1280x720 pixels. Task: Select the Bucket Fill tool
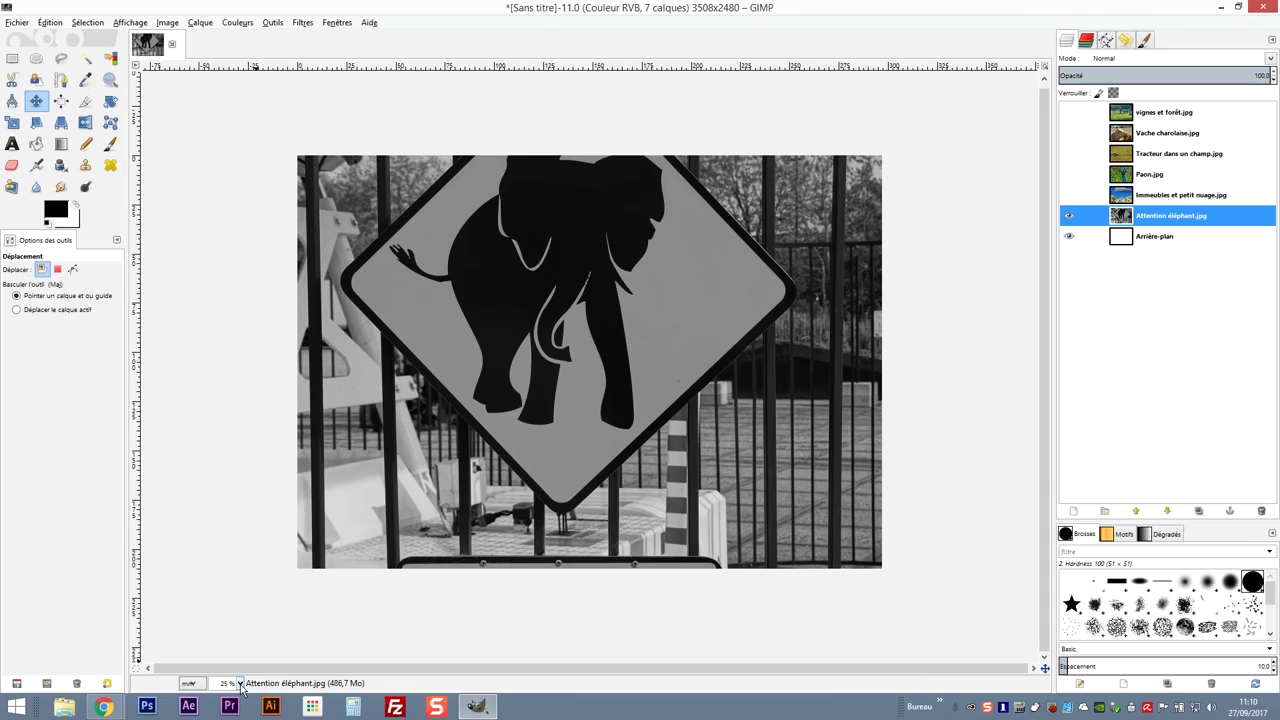click(x=36, y=144)
